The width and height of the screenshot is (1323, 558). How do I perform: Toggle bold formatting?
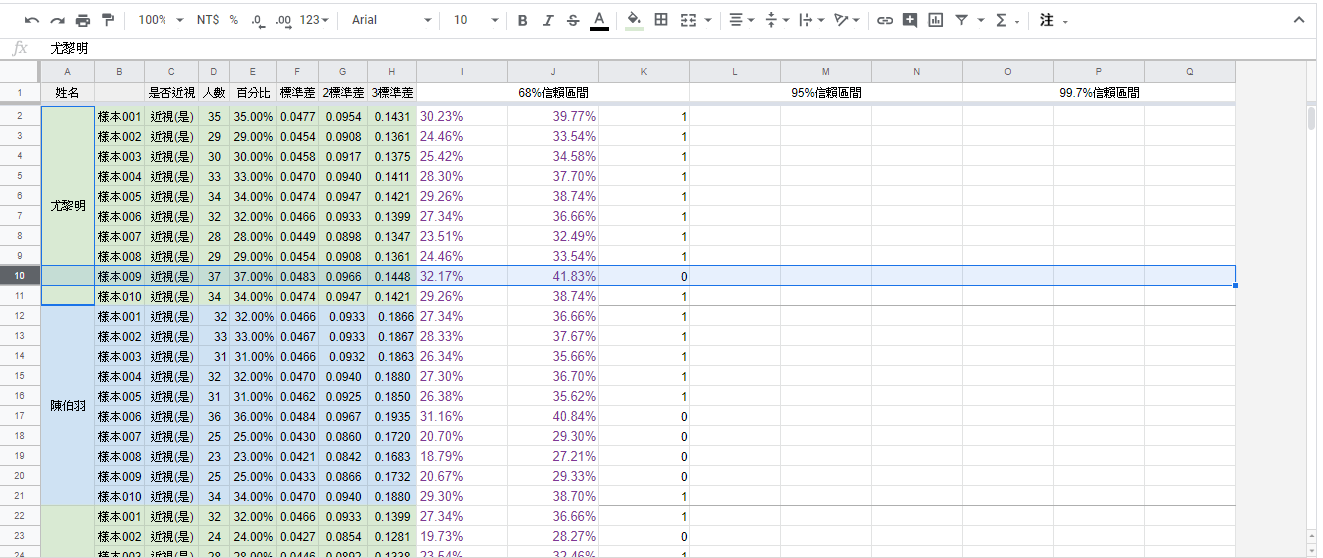point(522,20)
